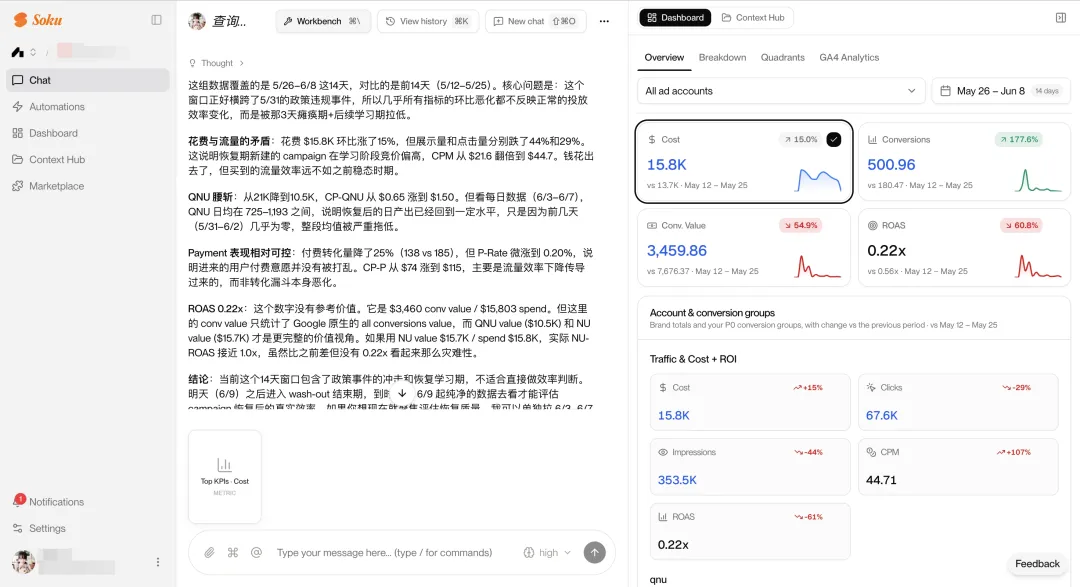Open Automations in the left sidebar
This screenshot has height=587, width=1080.
click(87, 107)
